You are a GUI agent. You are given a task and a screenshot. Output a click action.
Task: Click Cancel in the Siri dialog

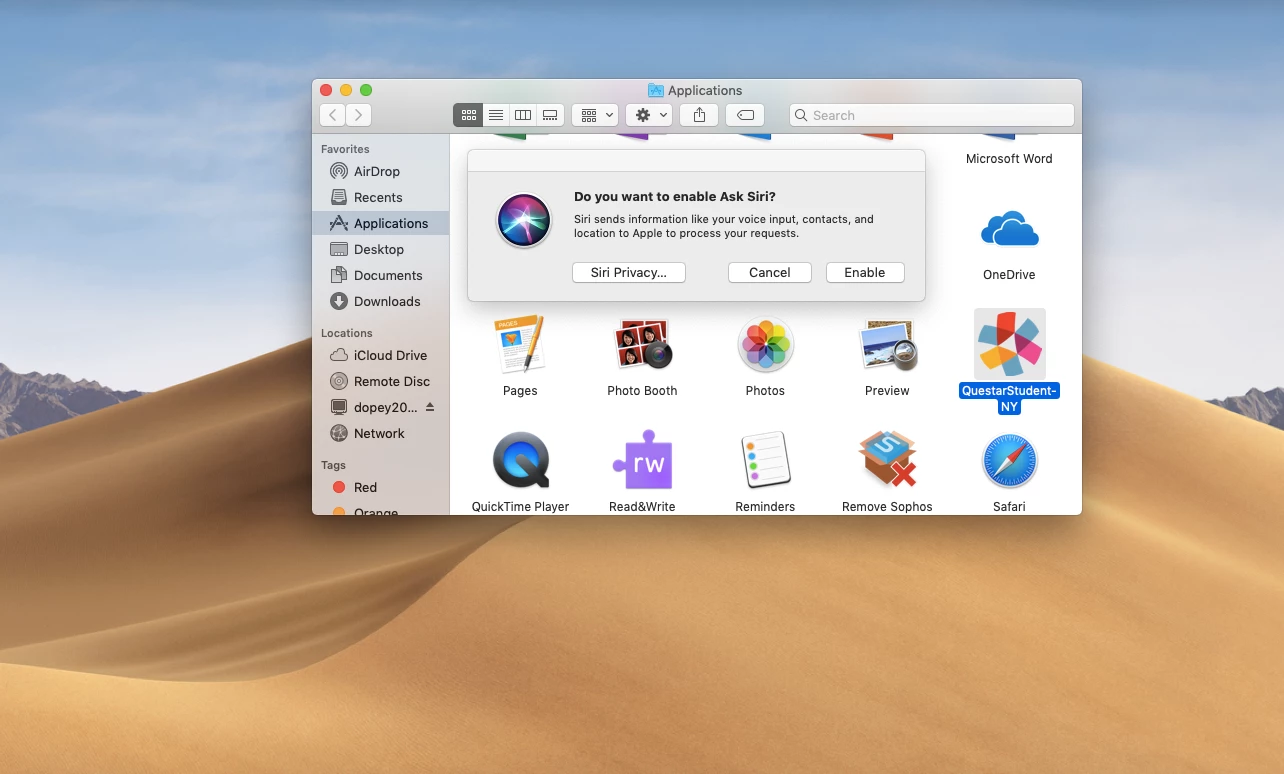click(770, 272)
